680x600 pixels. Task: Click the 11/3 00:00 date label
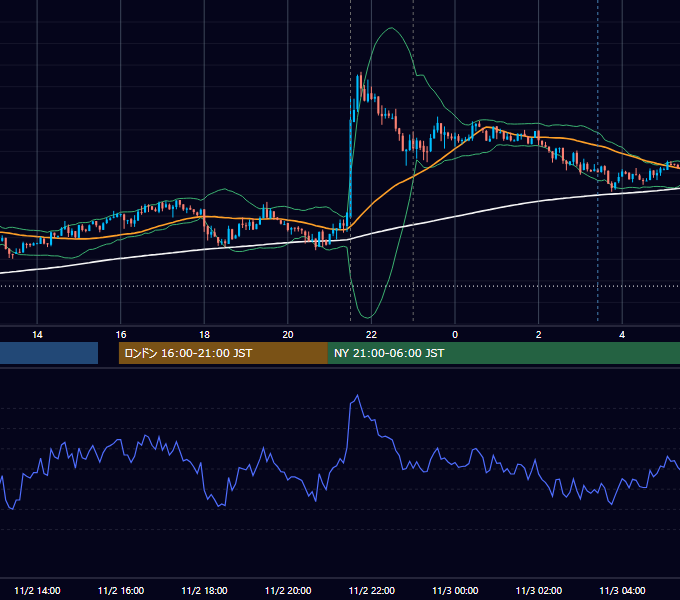coord(455,590)
